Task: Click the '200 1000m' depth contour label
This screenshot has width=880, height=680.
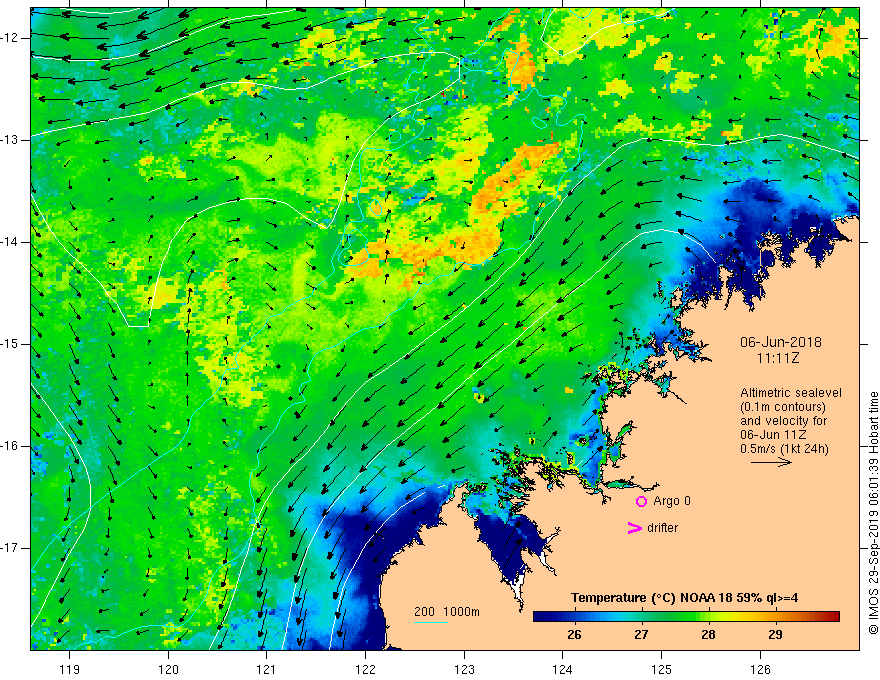Action: pos(447,612)
